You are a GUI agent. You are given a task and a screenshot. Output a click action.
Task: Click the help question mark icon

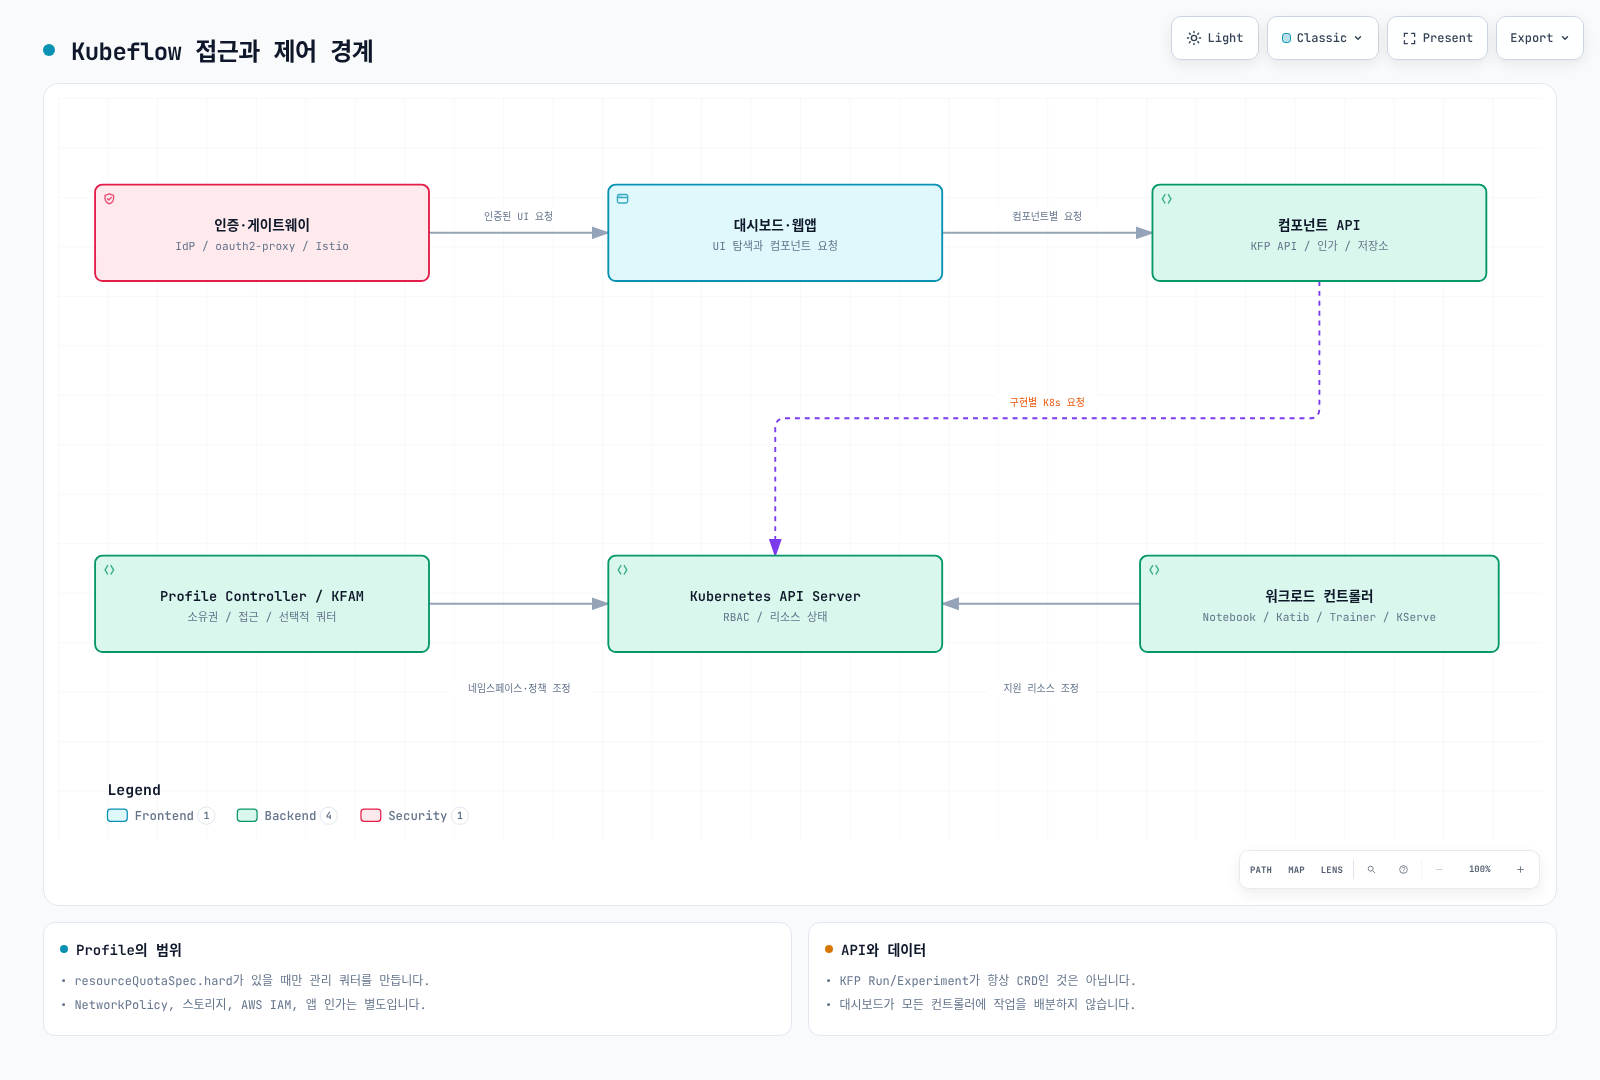[x=1403, y=870]
